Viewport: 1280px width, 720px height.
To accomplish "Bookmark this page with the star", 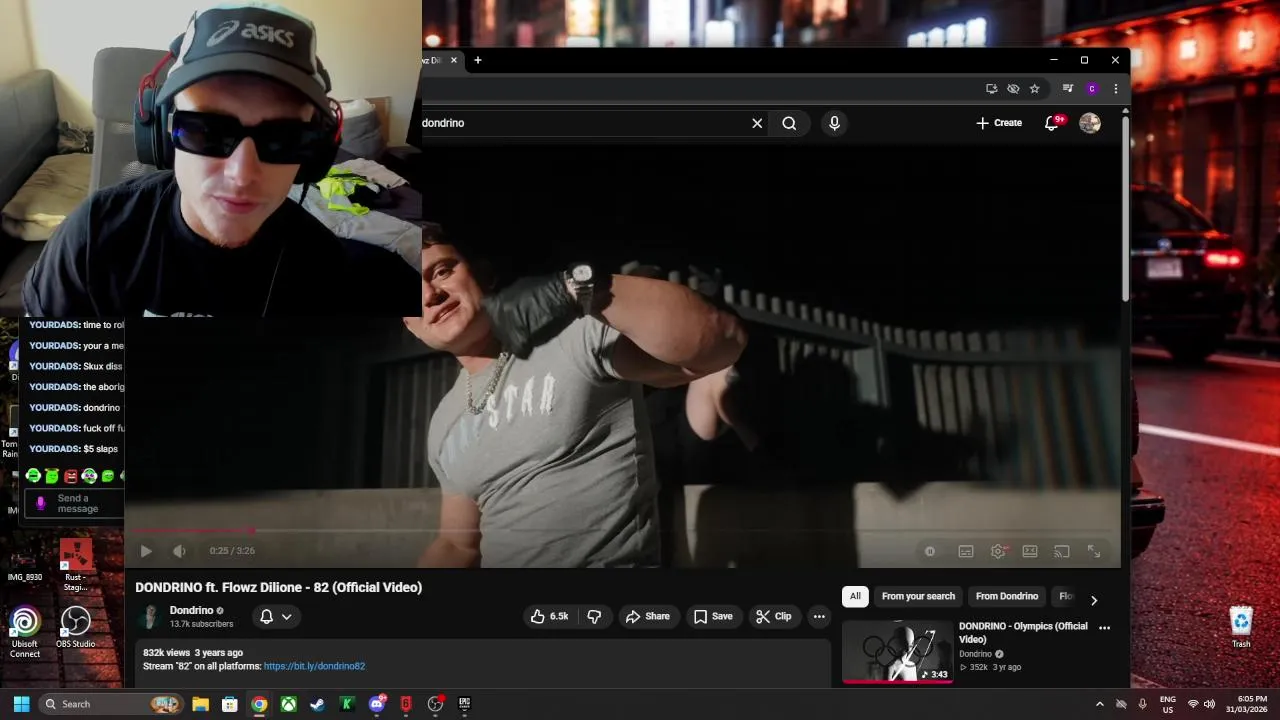I will pyautogui.click(x=1035, y=89).
